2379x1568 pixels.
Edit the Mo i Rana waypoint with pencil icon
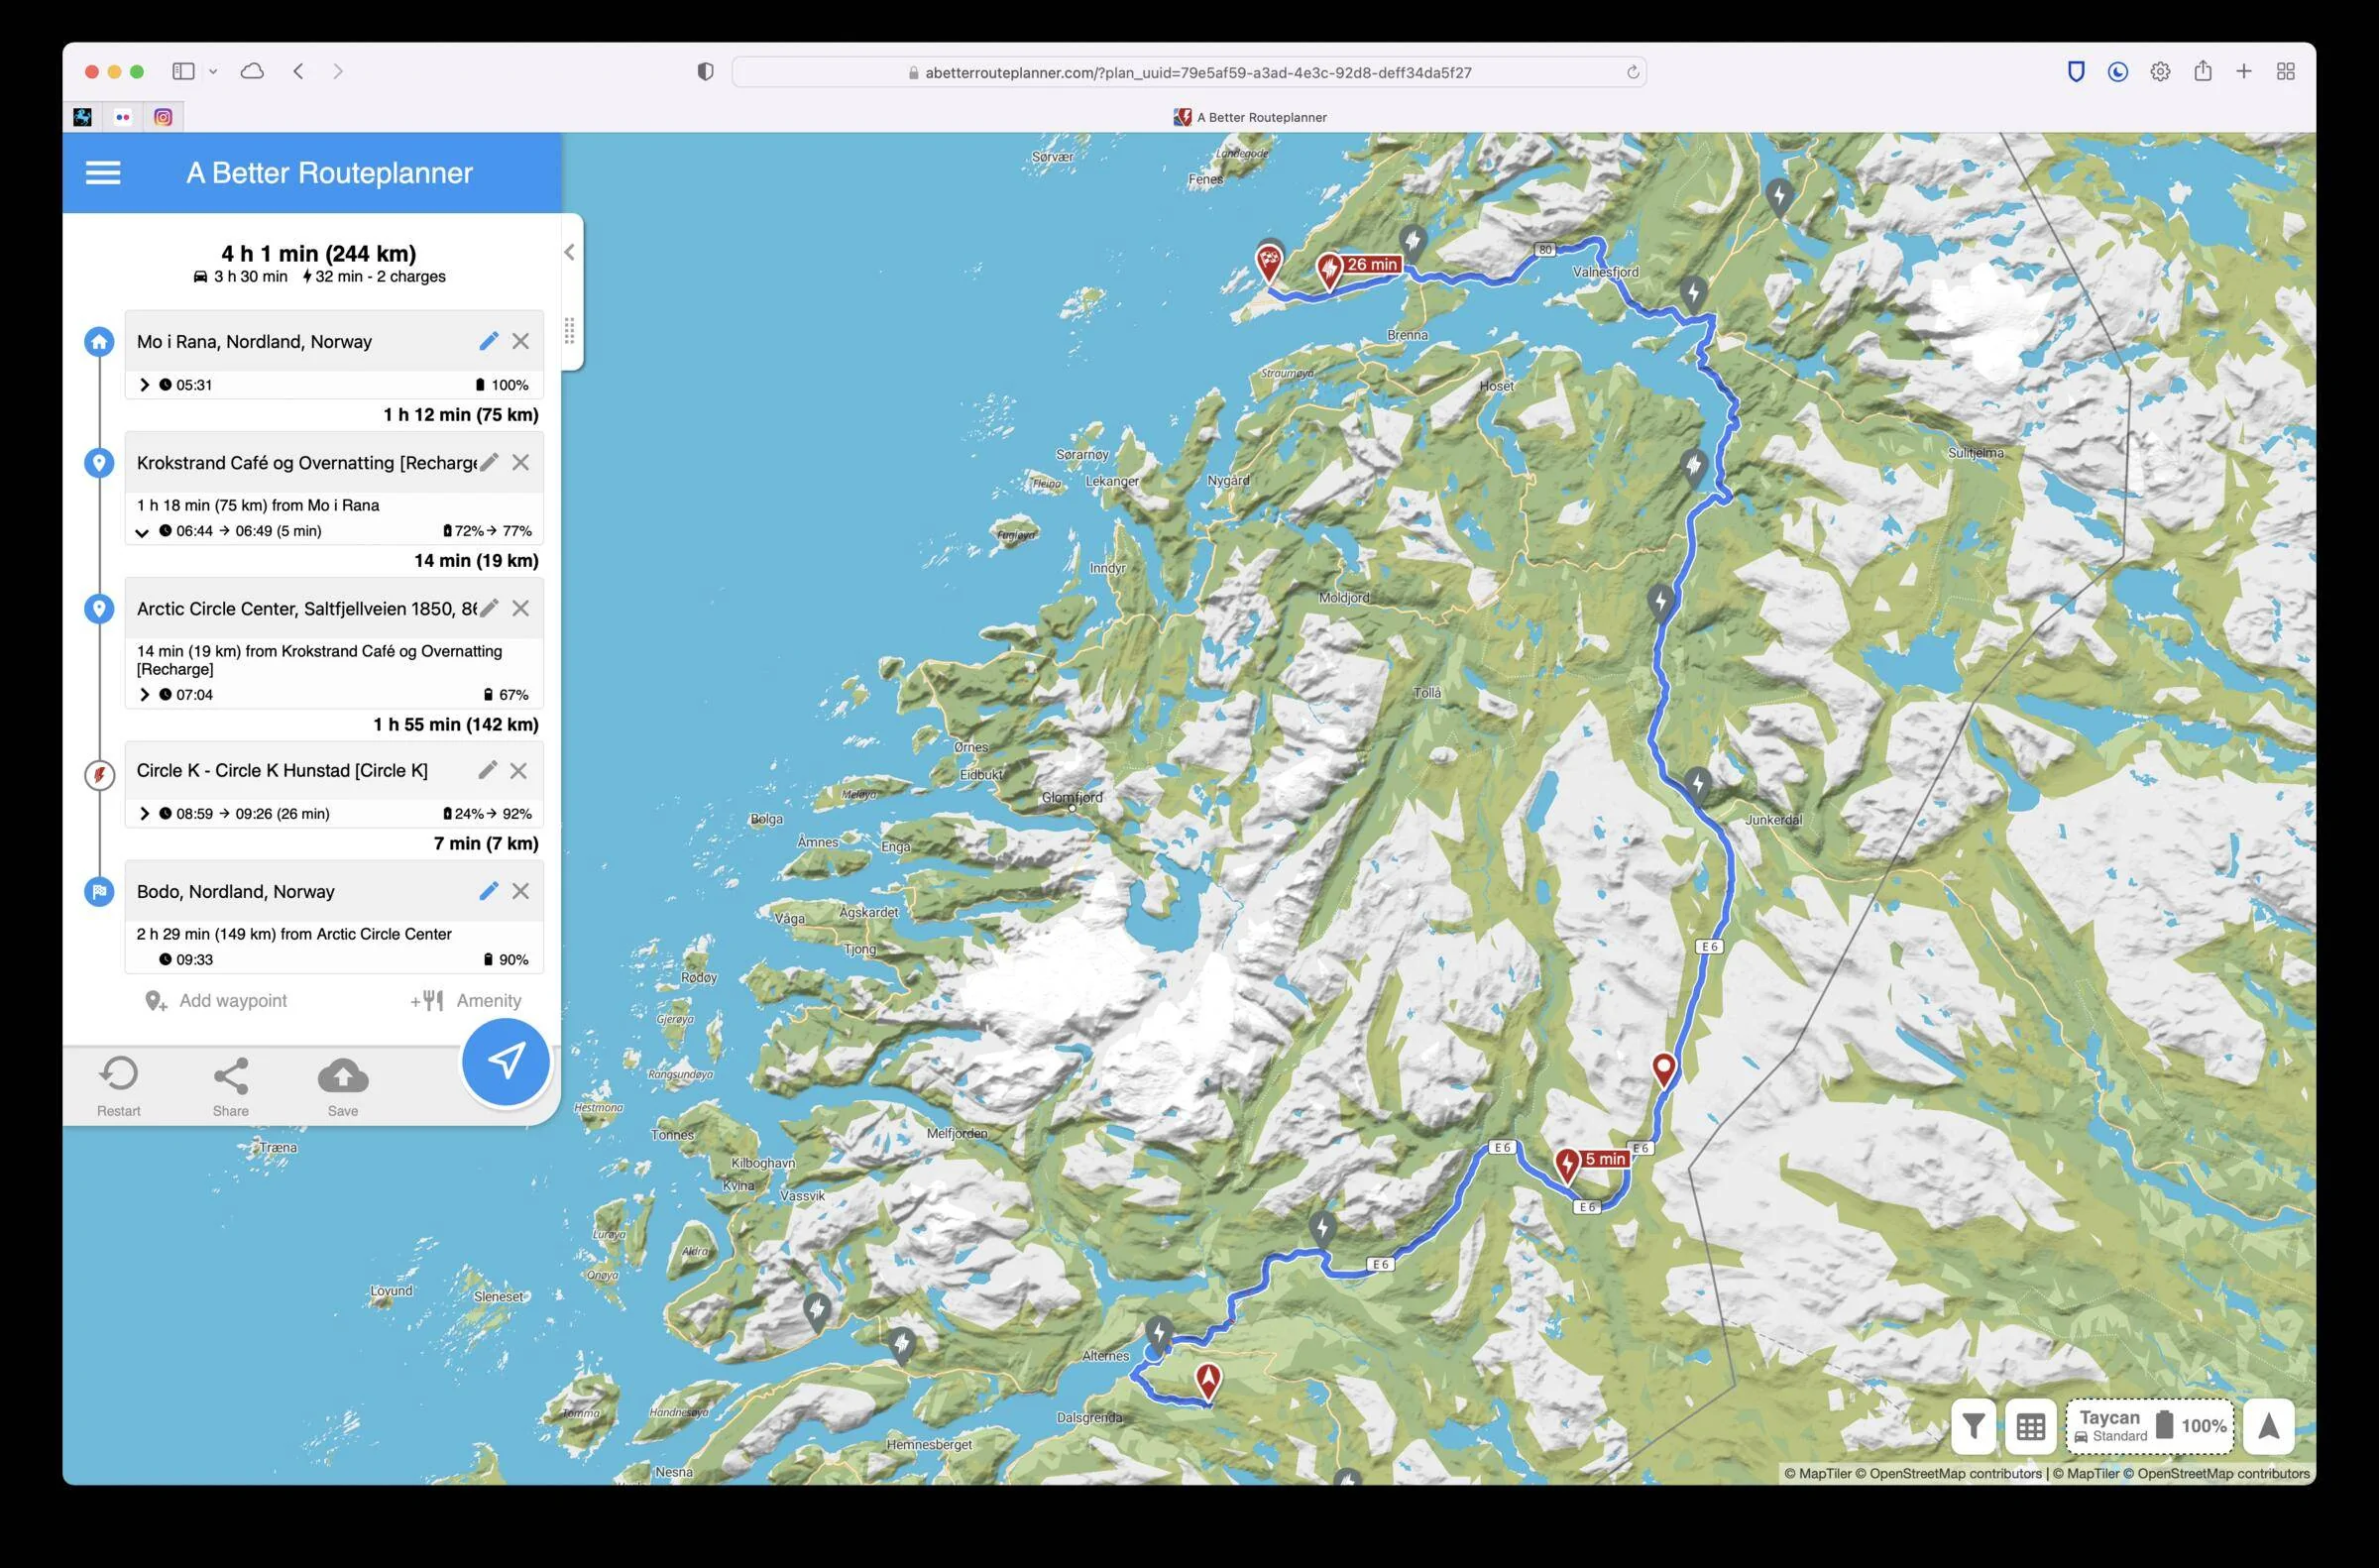pyautogui.click(x=488, y=341)
